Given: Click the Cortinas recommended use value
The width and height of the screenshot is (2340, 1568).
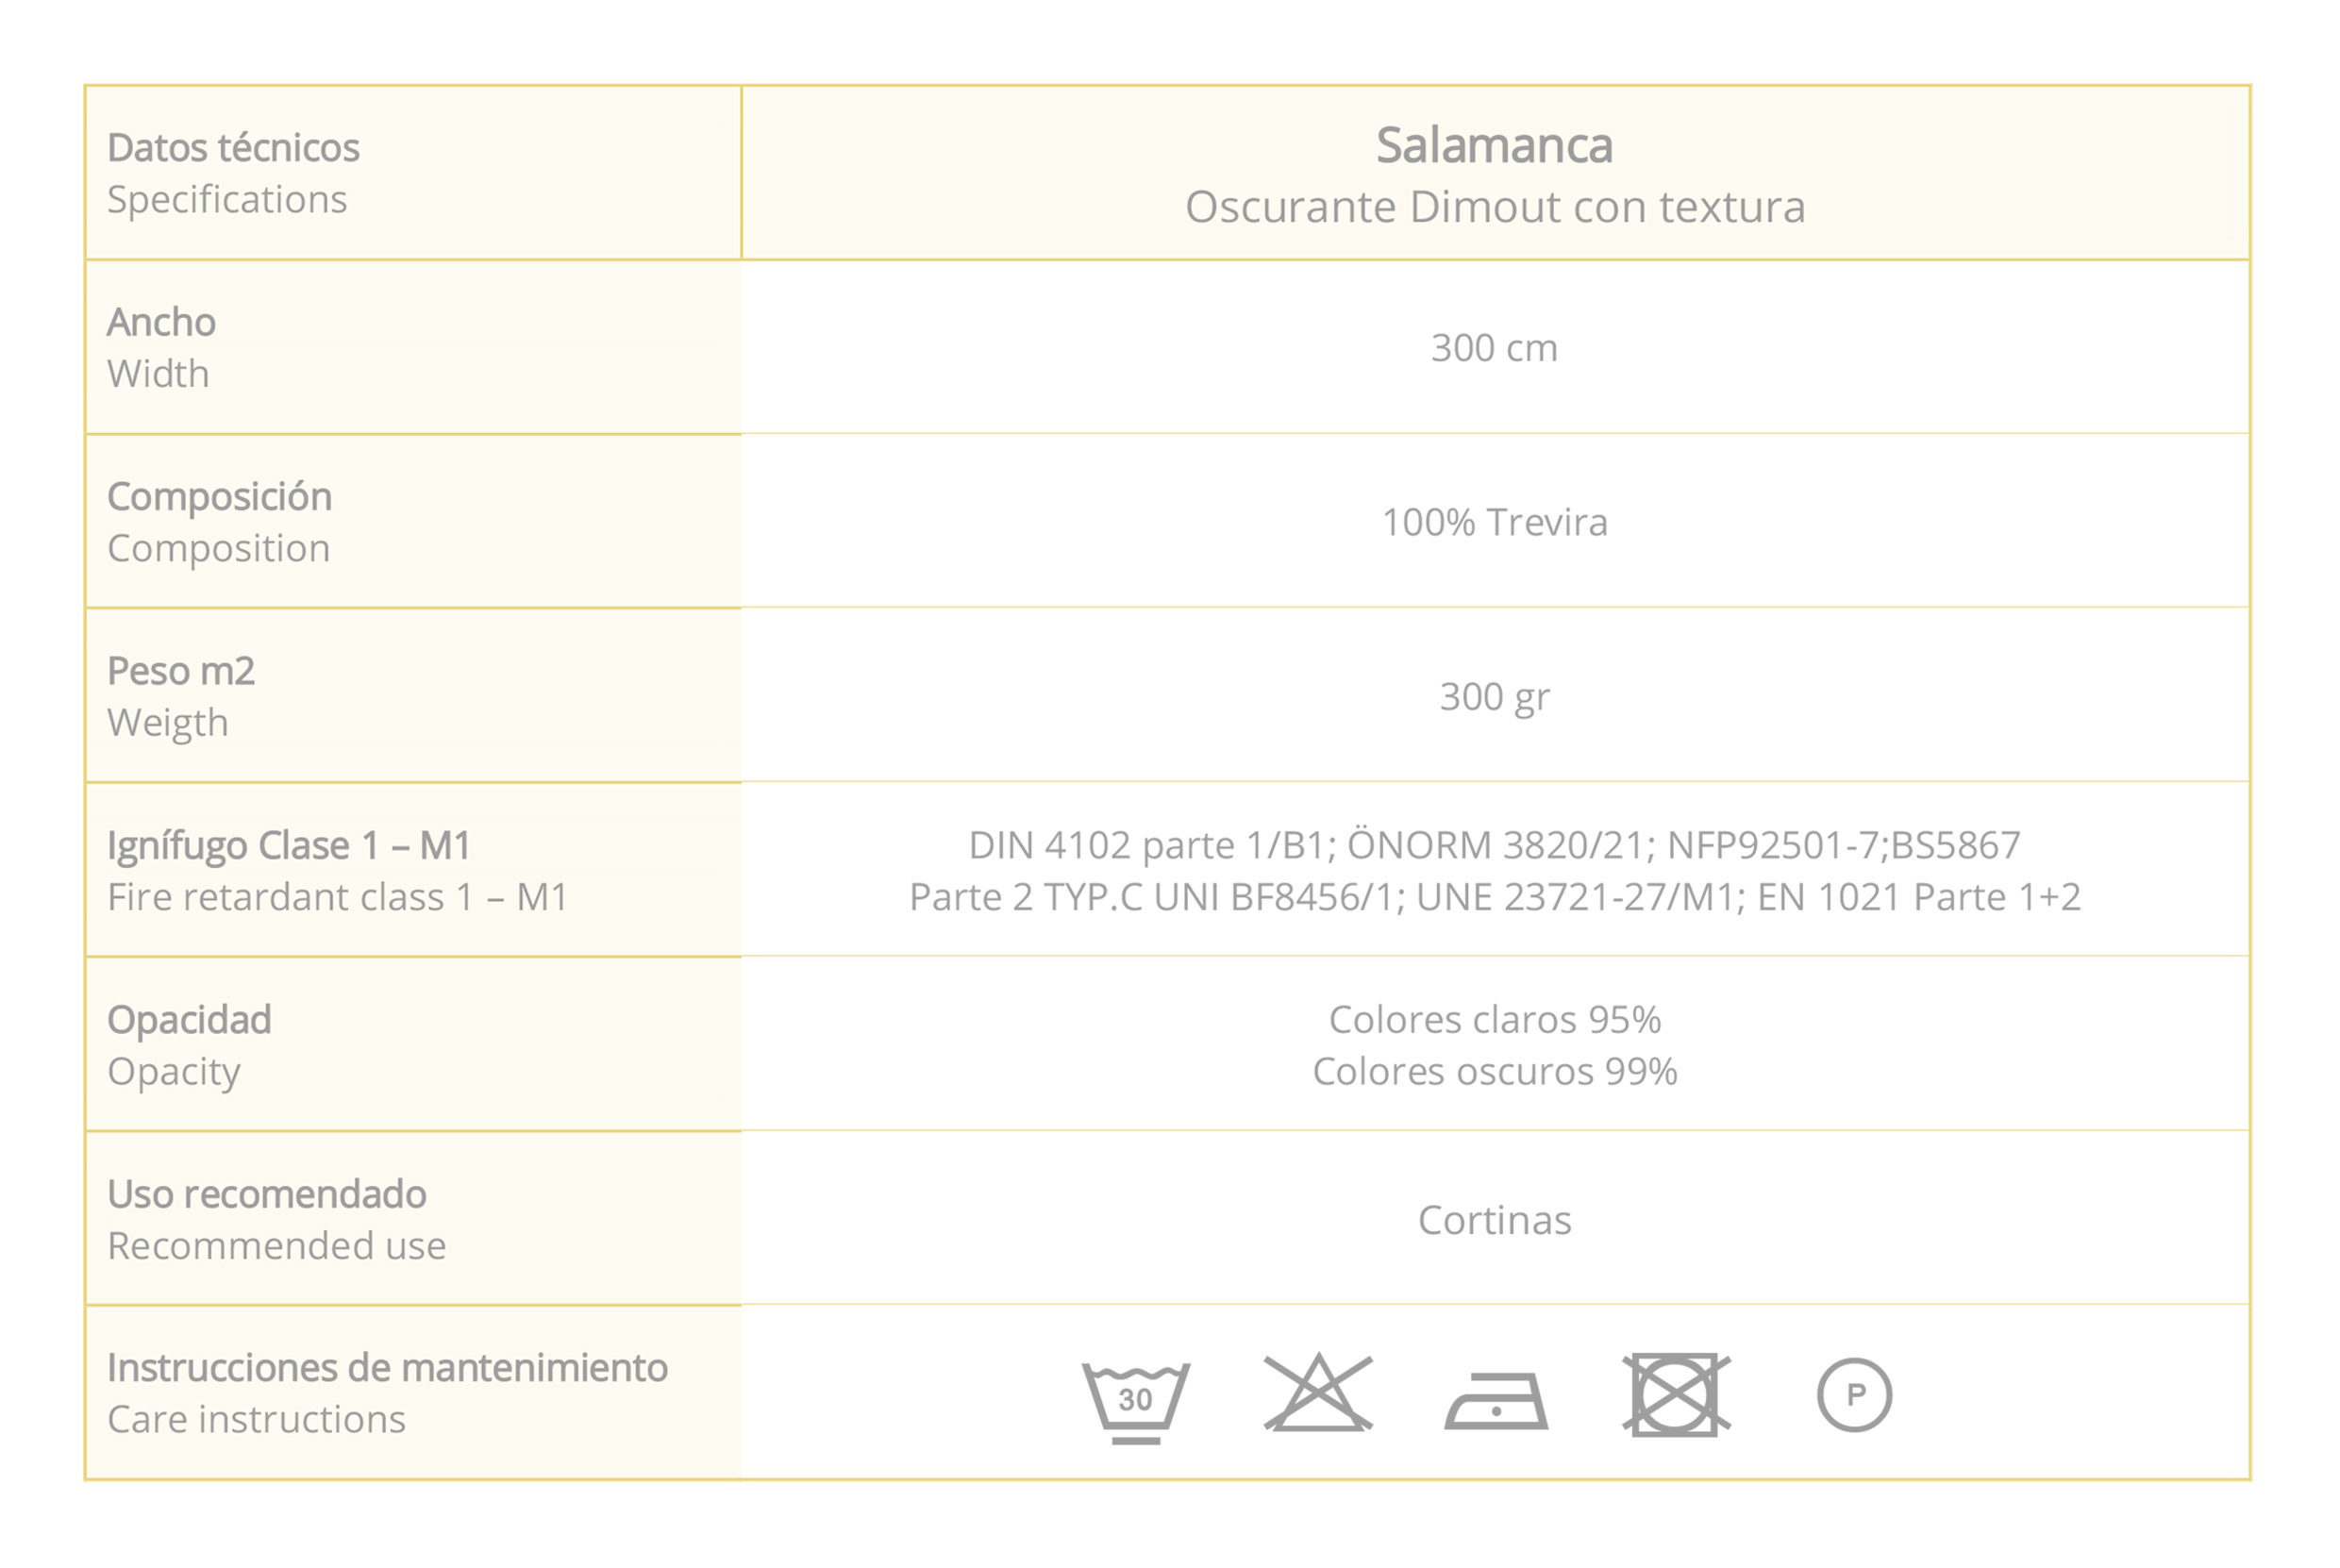Looking at the screenshot, I should 1495,1220.
